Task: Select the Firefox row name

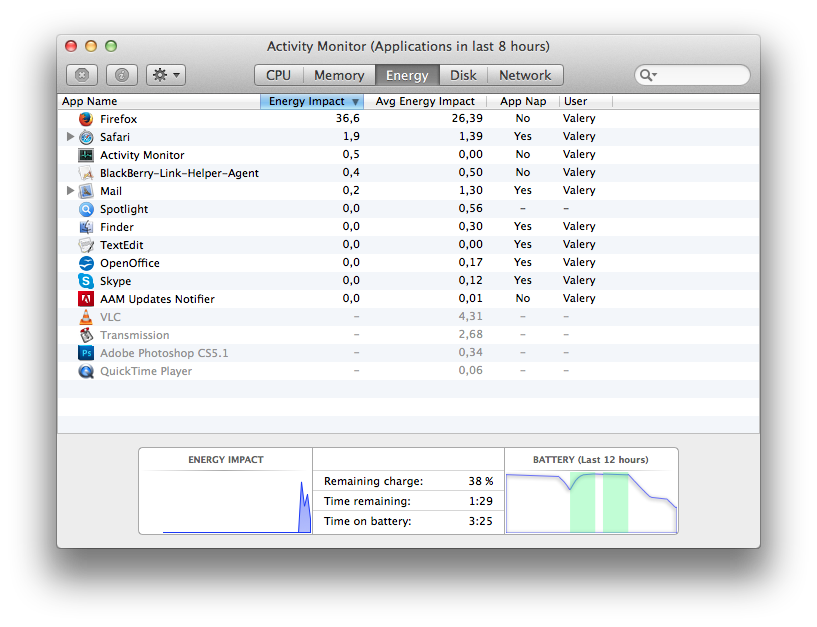Action: pos(118,119)
